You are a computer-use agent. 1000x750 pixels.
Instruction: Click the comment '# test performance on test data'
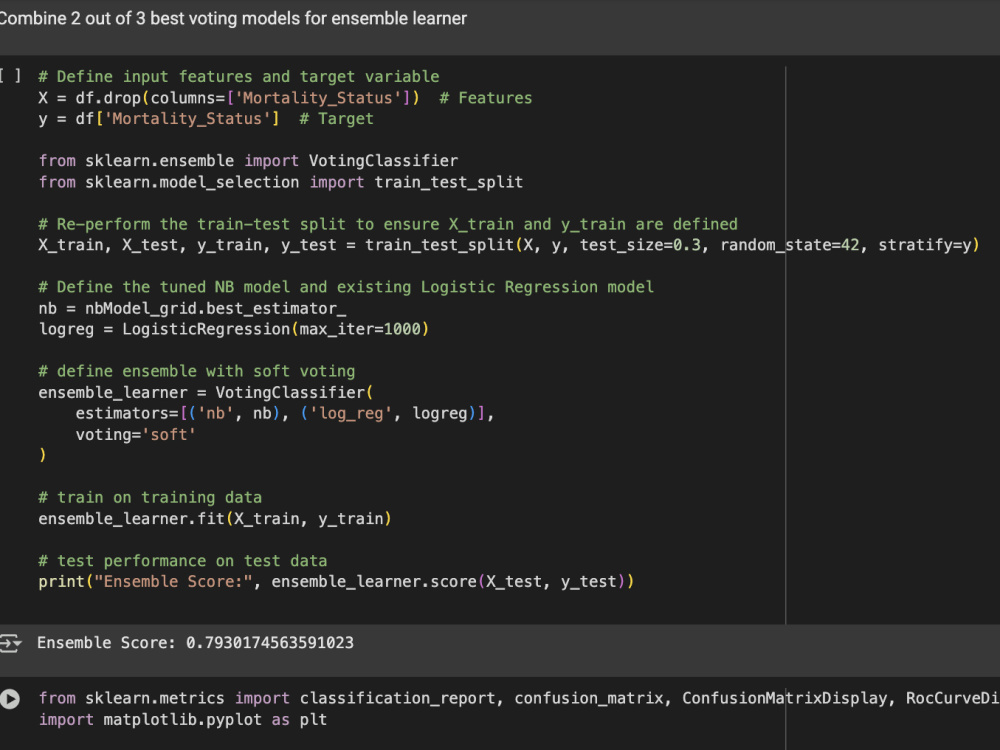pyautogui.click(x=182, y=561)
